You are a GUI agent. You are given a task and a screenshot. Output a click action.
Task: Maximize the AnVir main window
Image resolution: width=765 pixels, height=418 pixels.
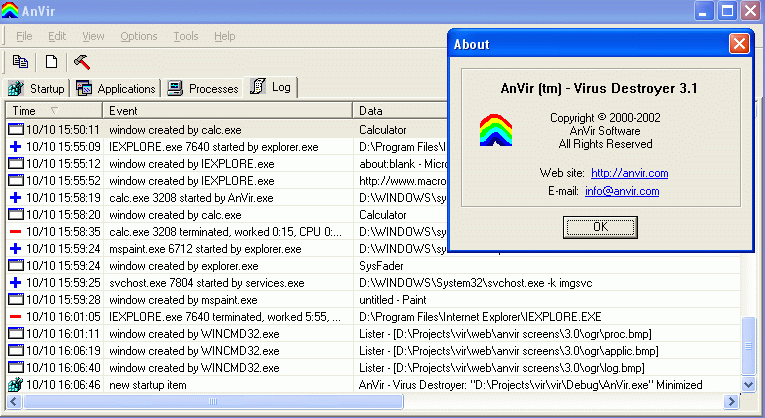(727, 11)
